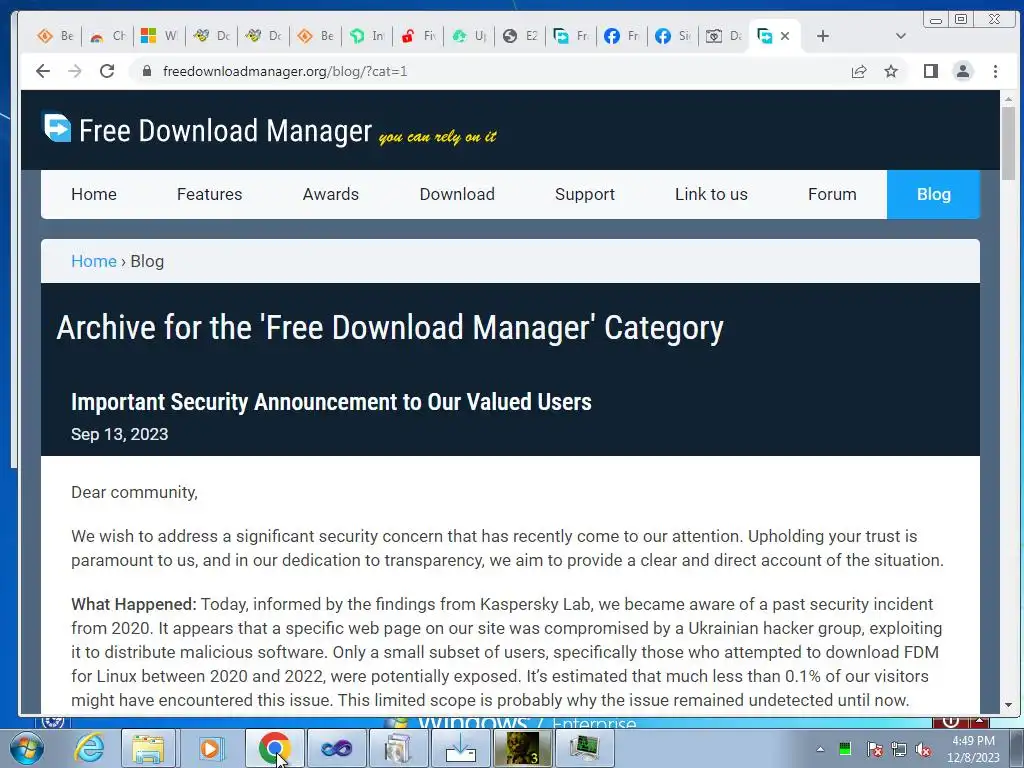Open the green monitor taskbar app
1024x768 pixels.
point(584,748)
